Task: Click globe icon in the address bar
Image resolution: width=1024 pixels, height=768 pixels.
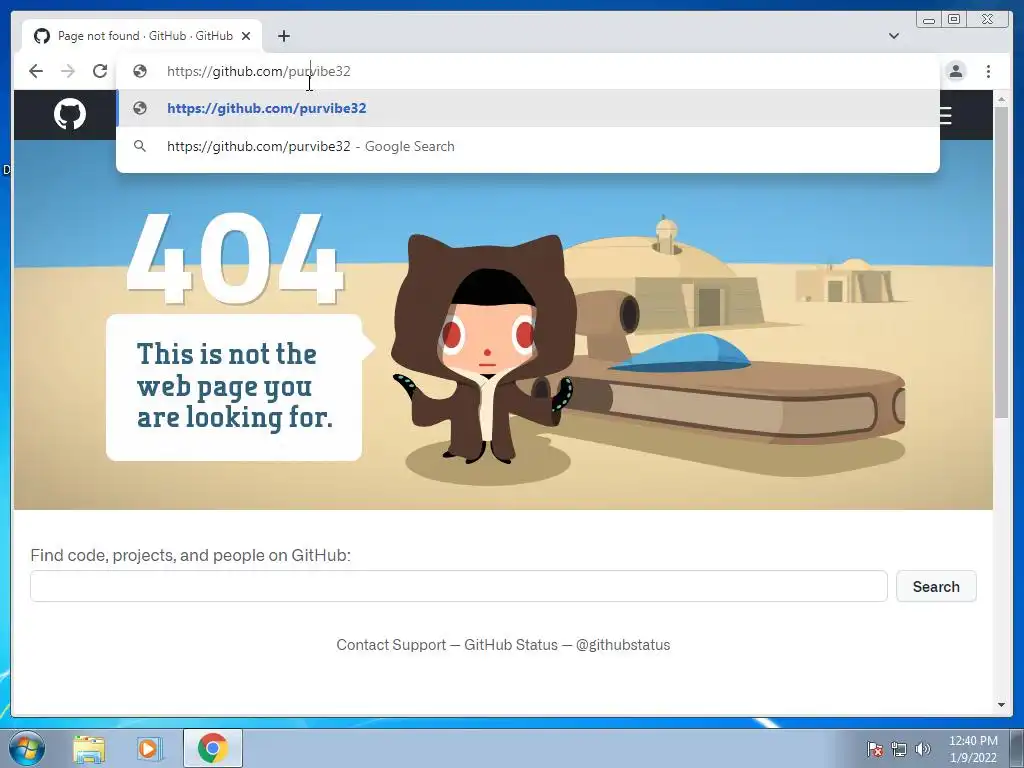Action: tap(140, 71)
